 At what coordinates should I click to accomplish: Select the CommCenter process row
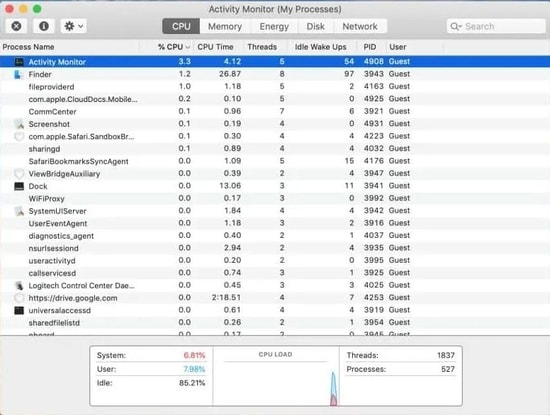click(275, 112)
